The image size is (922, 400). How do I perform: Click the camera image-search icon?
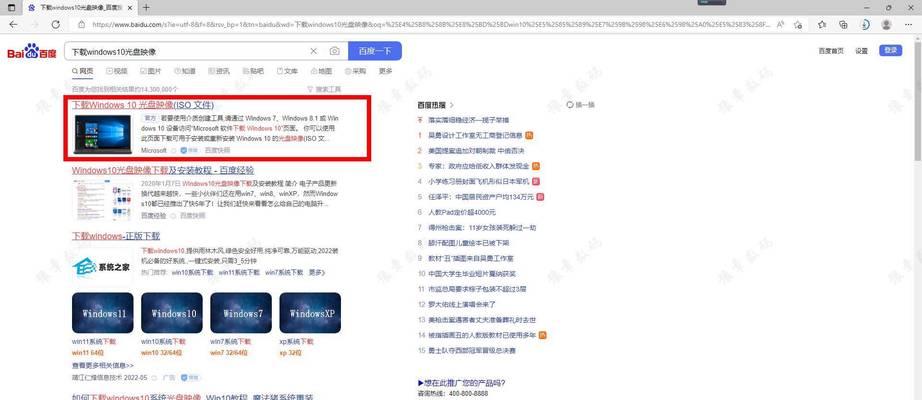(x=335, y=51)
